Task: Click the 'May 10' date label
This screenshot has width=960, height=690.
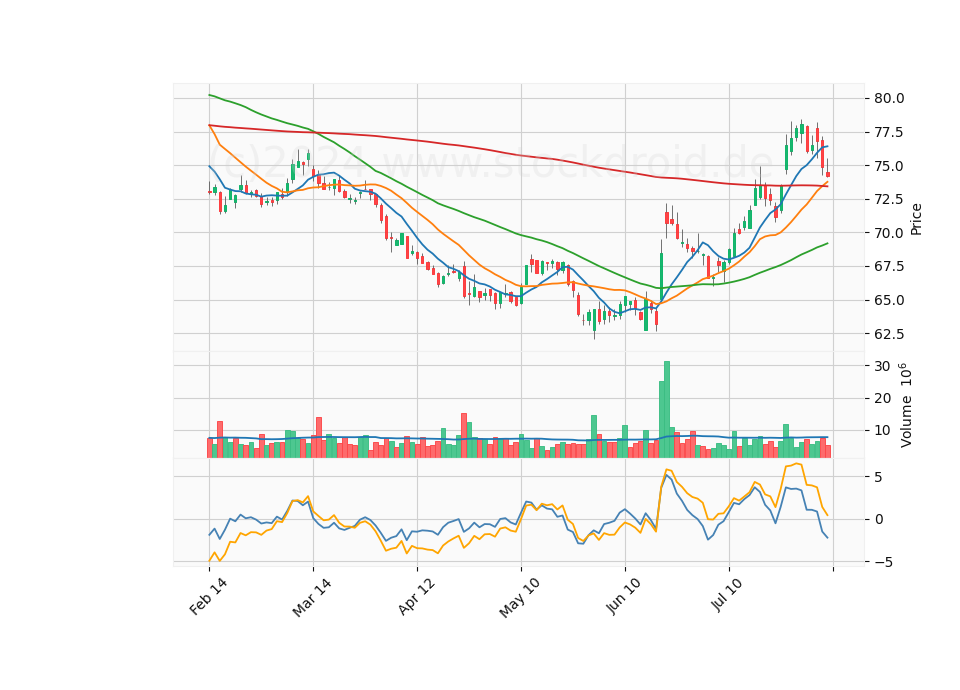Action: tap(520, 597)
